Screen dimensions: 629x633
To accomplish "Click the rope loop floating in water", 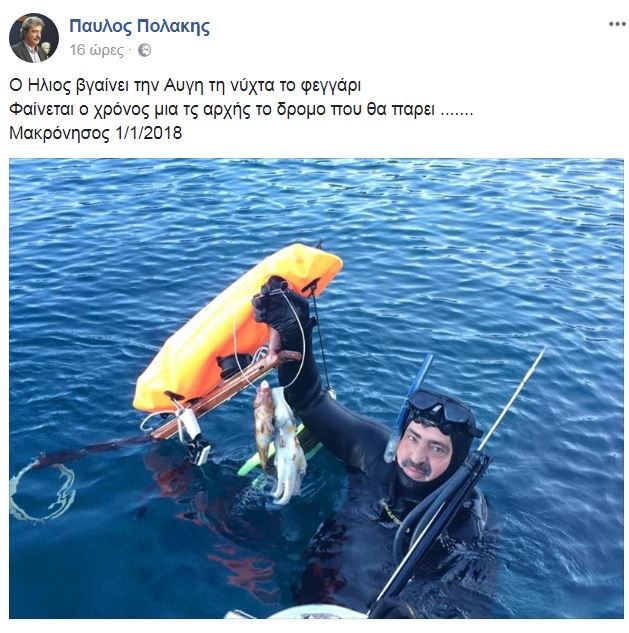I will click(42, 490).
